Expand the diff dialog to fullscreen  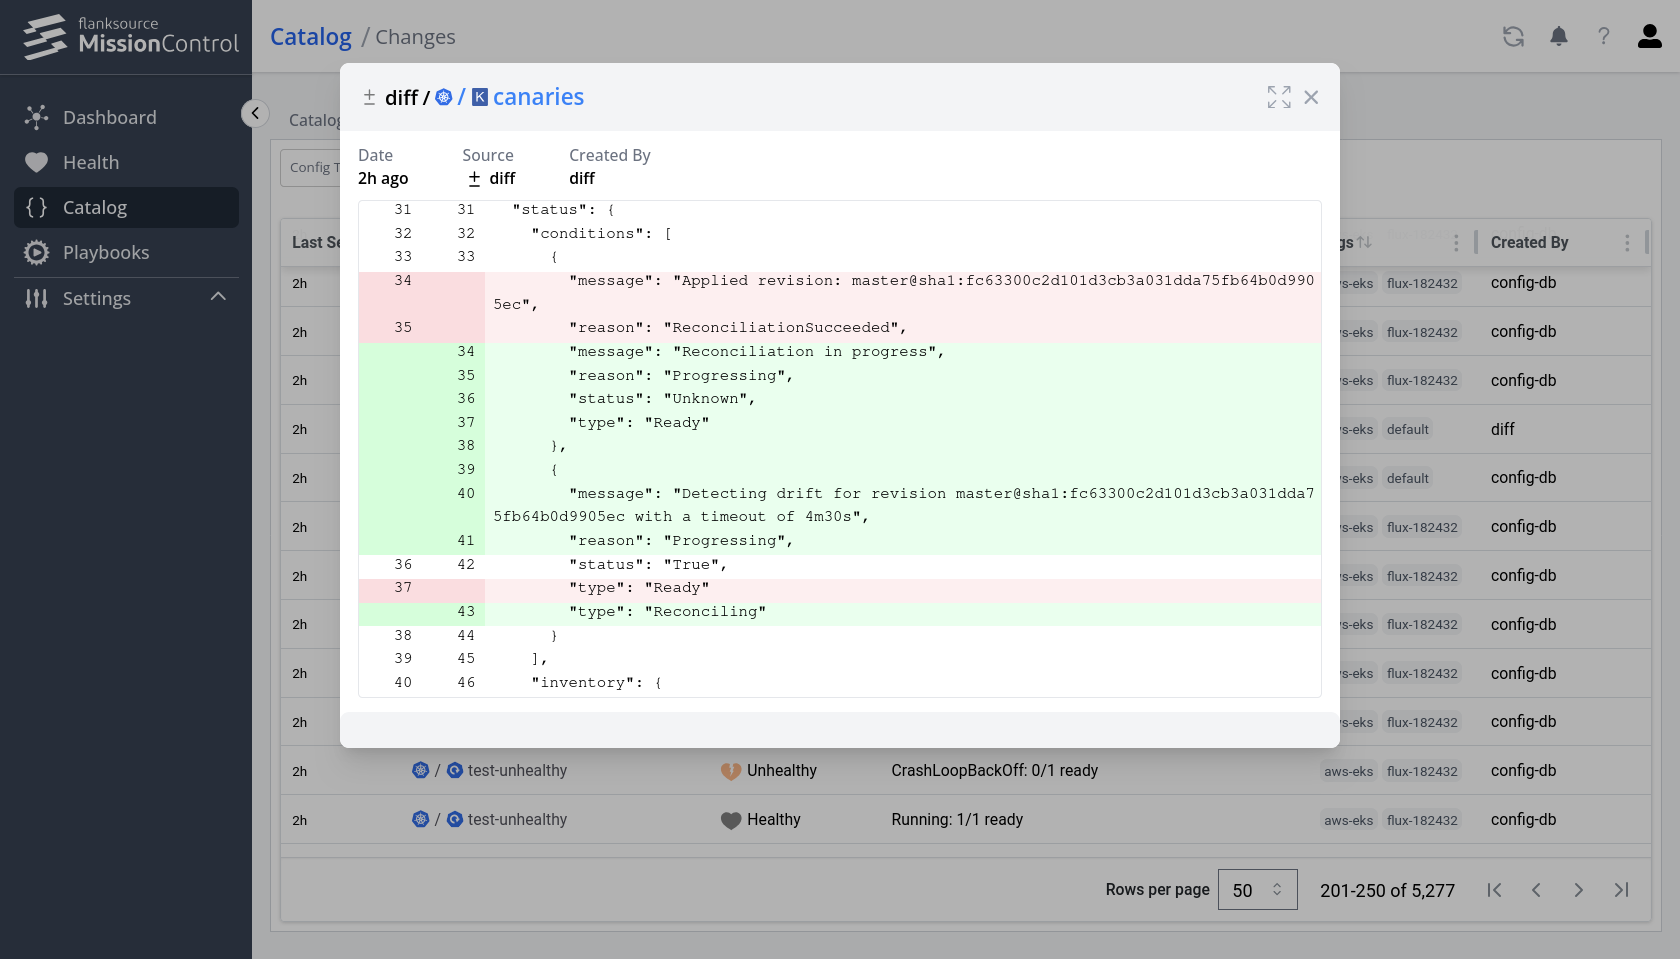1278,97
